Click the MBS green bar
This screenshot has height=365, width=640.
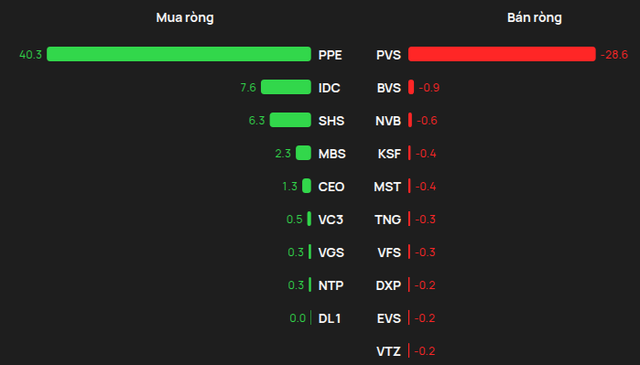303,153
